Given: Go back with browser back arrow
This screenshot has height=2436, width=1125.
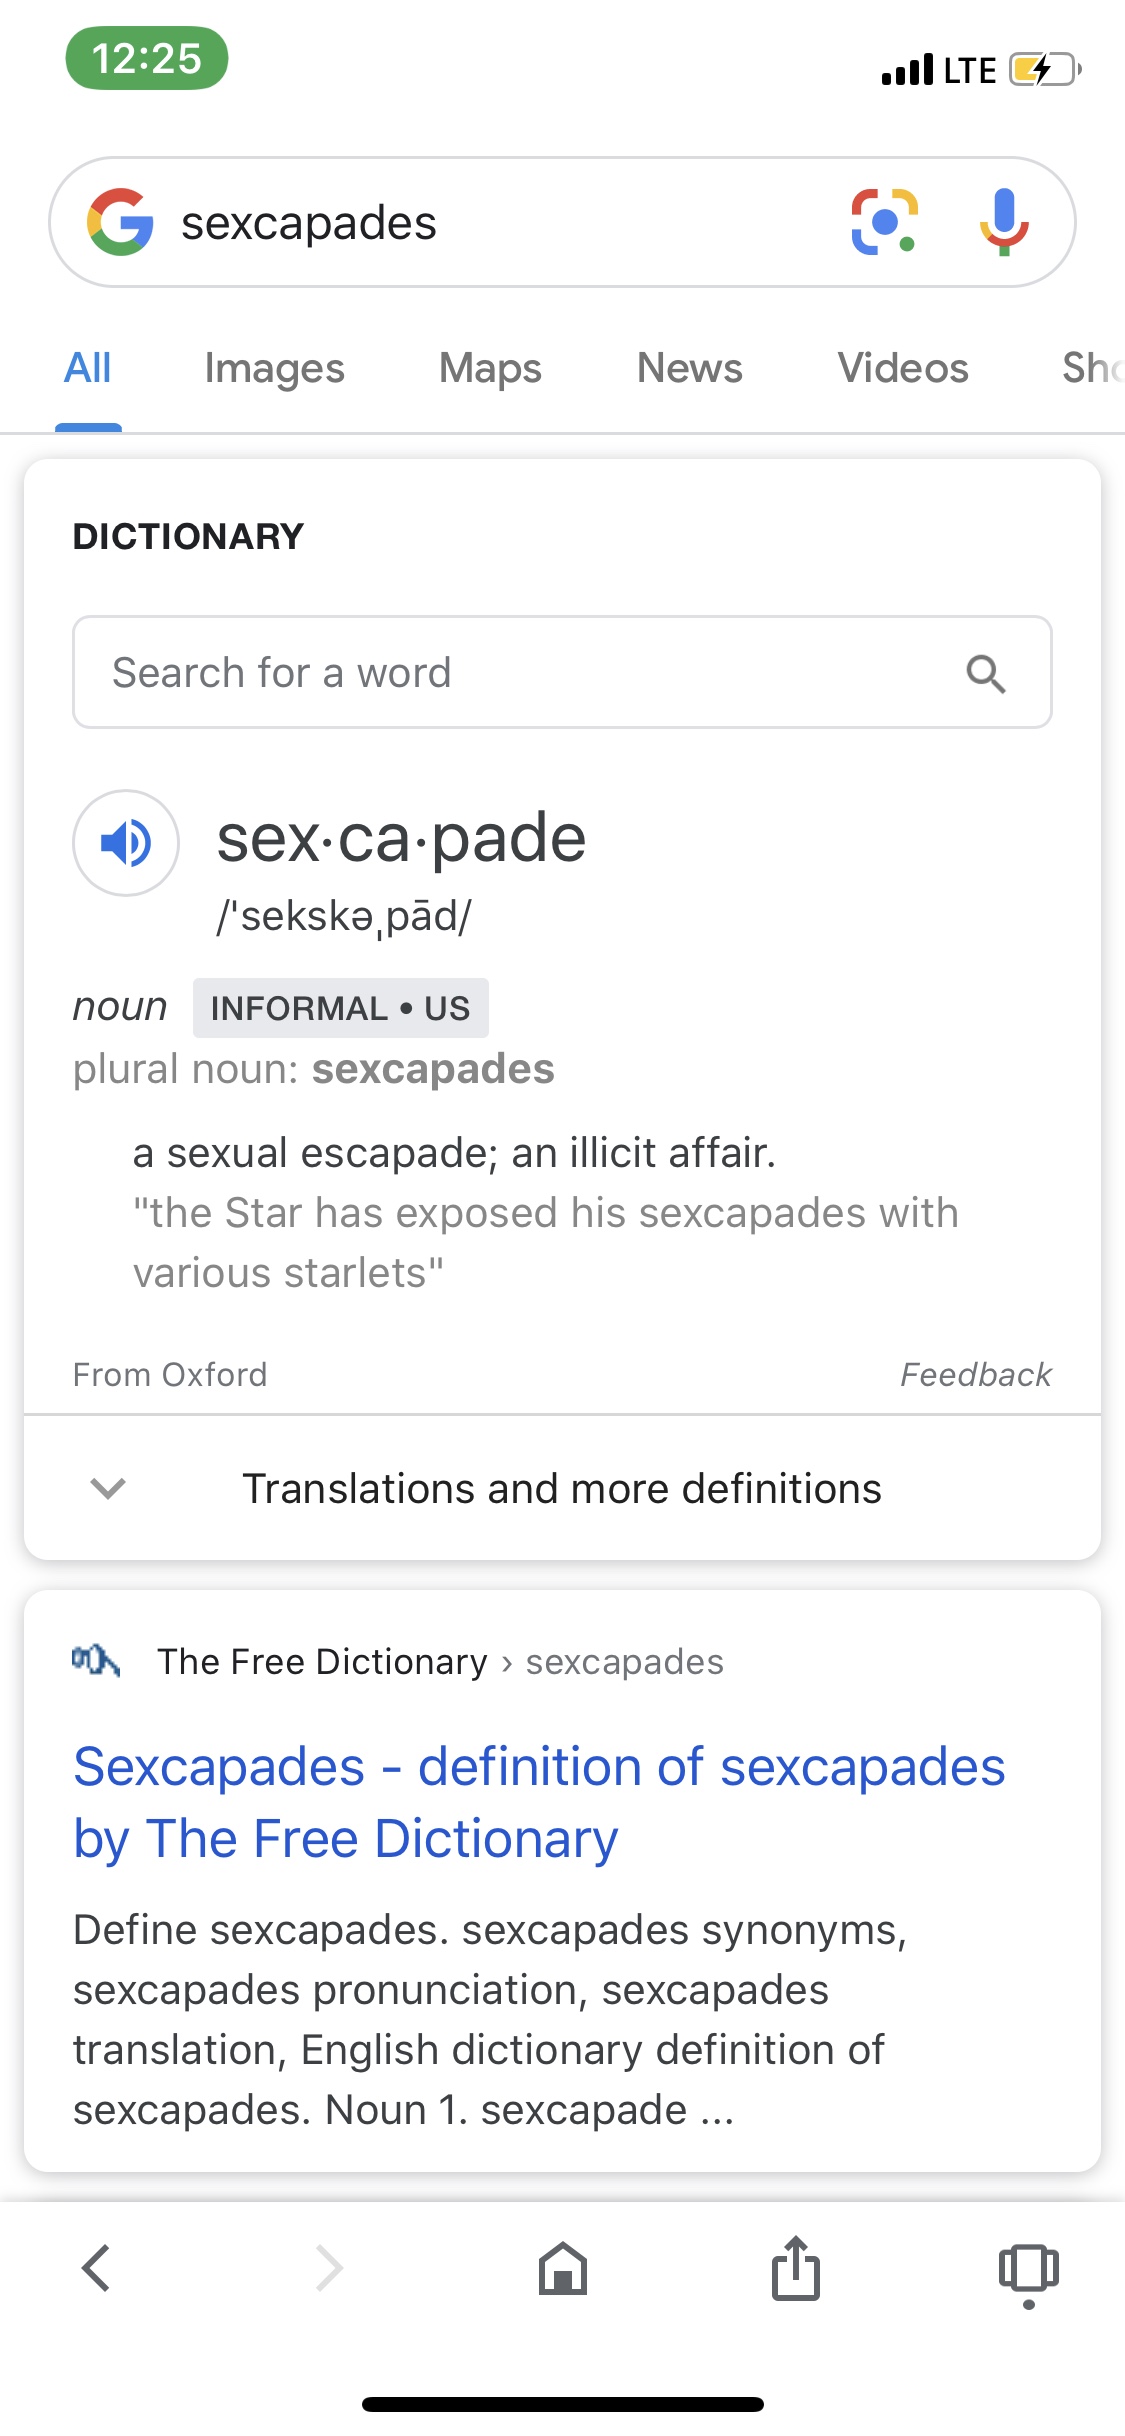Looking at the screenshot, I should [x=96, y=2268].
